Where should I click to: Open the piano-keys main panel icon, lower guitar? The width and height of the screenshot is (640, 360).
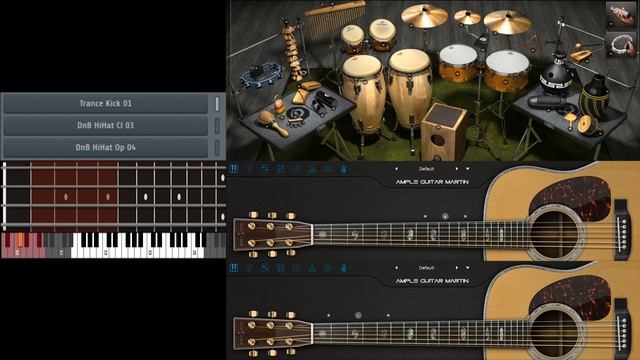(234, 268)
